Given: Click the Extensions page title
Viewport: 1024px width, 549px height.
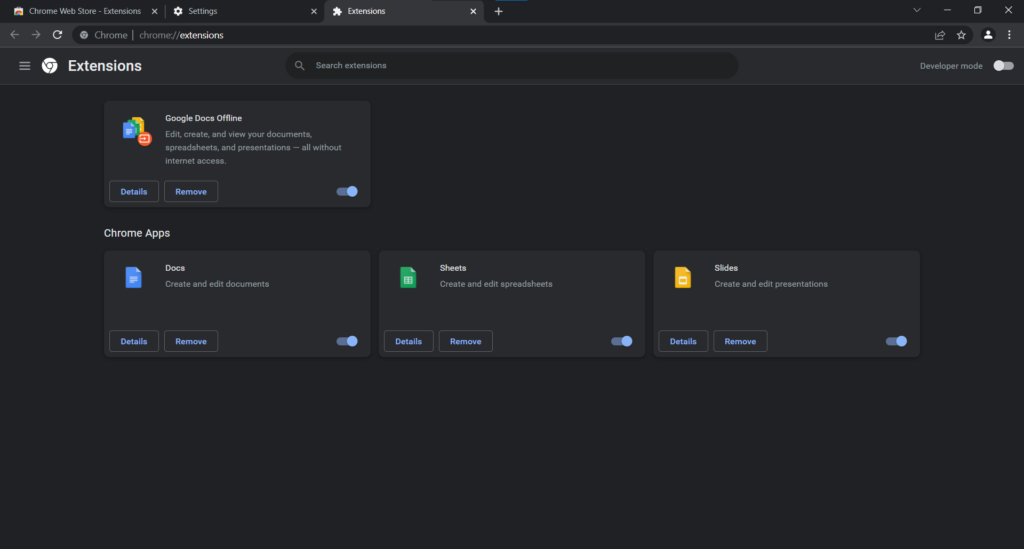Looking at the screenshot, I should [104, 66].
